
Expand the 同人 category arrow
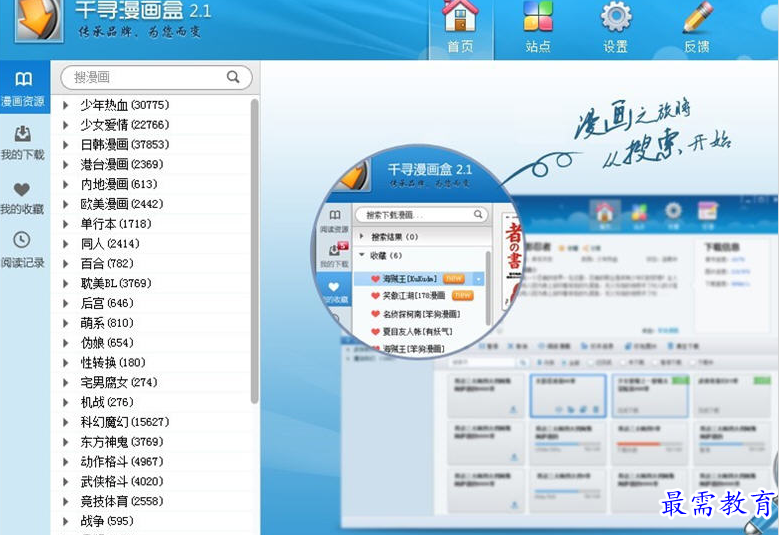(x=65, y=244)
